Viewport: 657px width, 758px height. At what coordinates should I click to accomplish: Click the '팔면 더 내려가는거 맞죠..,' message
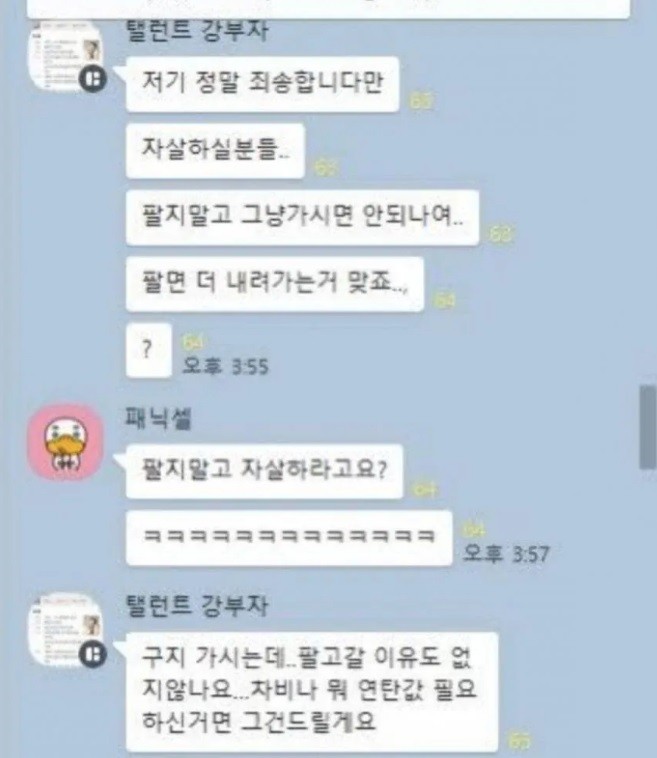click(275, 284)
